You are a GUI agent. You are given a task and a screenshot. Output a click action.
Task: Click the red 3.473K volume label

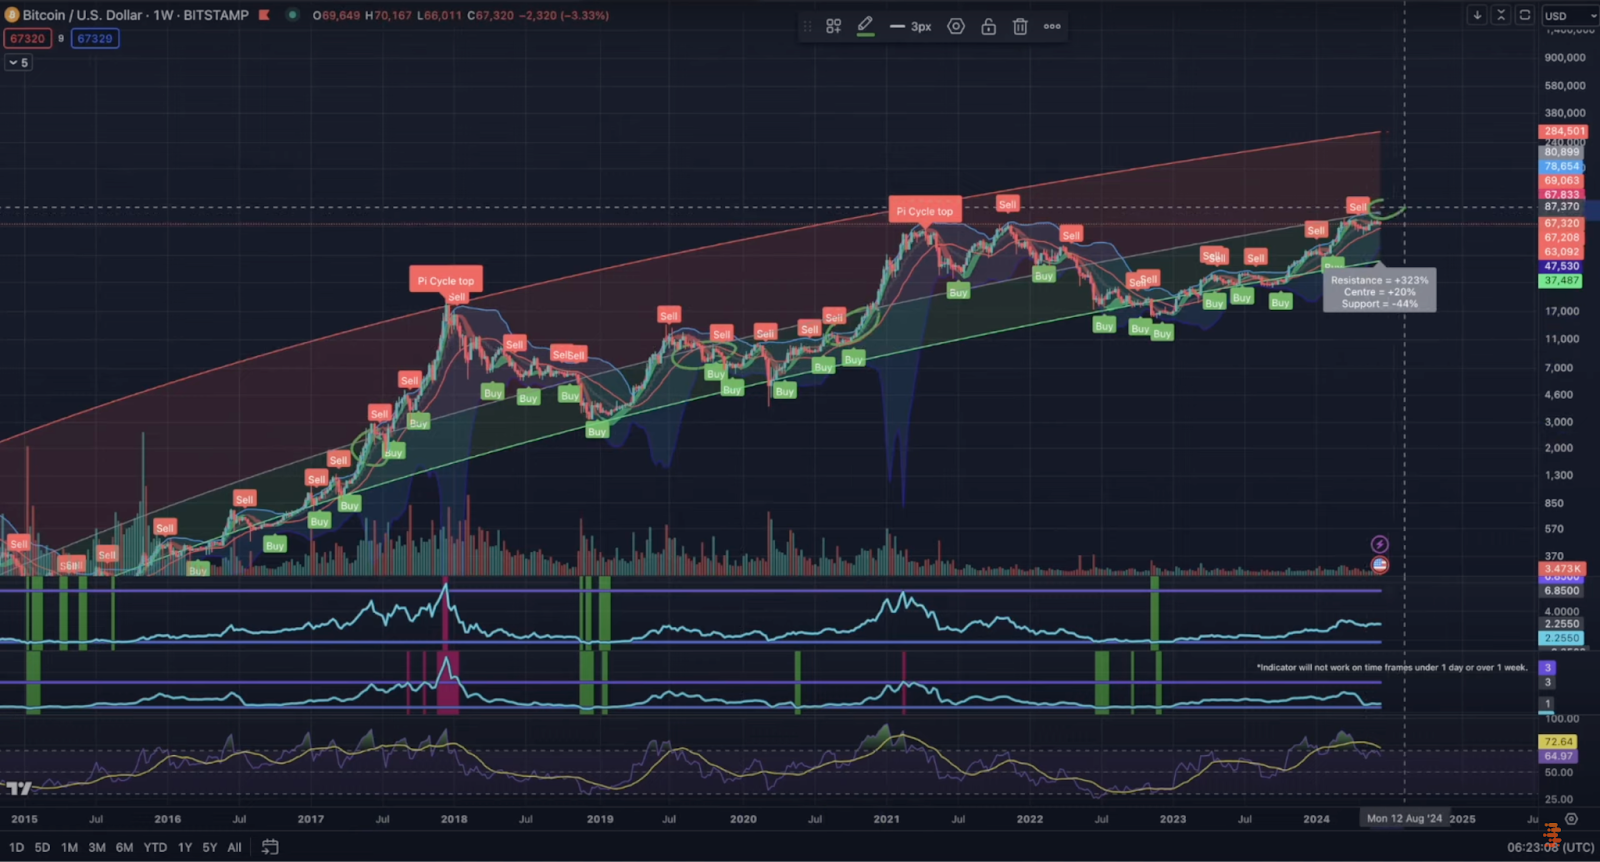tap(1562, 569)
